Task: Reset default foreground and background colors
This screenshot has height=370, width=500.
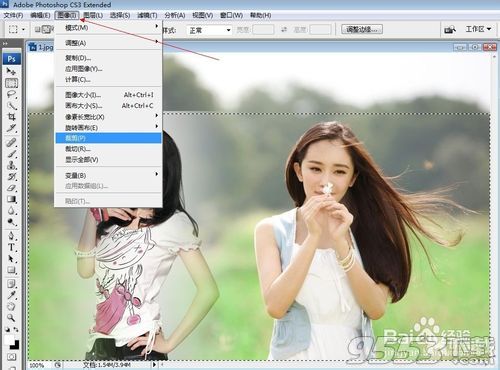Action: coord(7,329)
